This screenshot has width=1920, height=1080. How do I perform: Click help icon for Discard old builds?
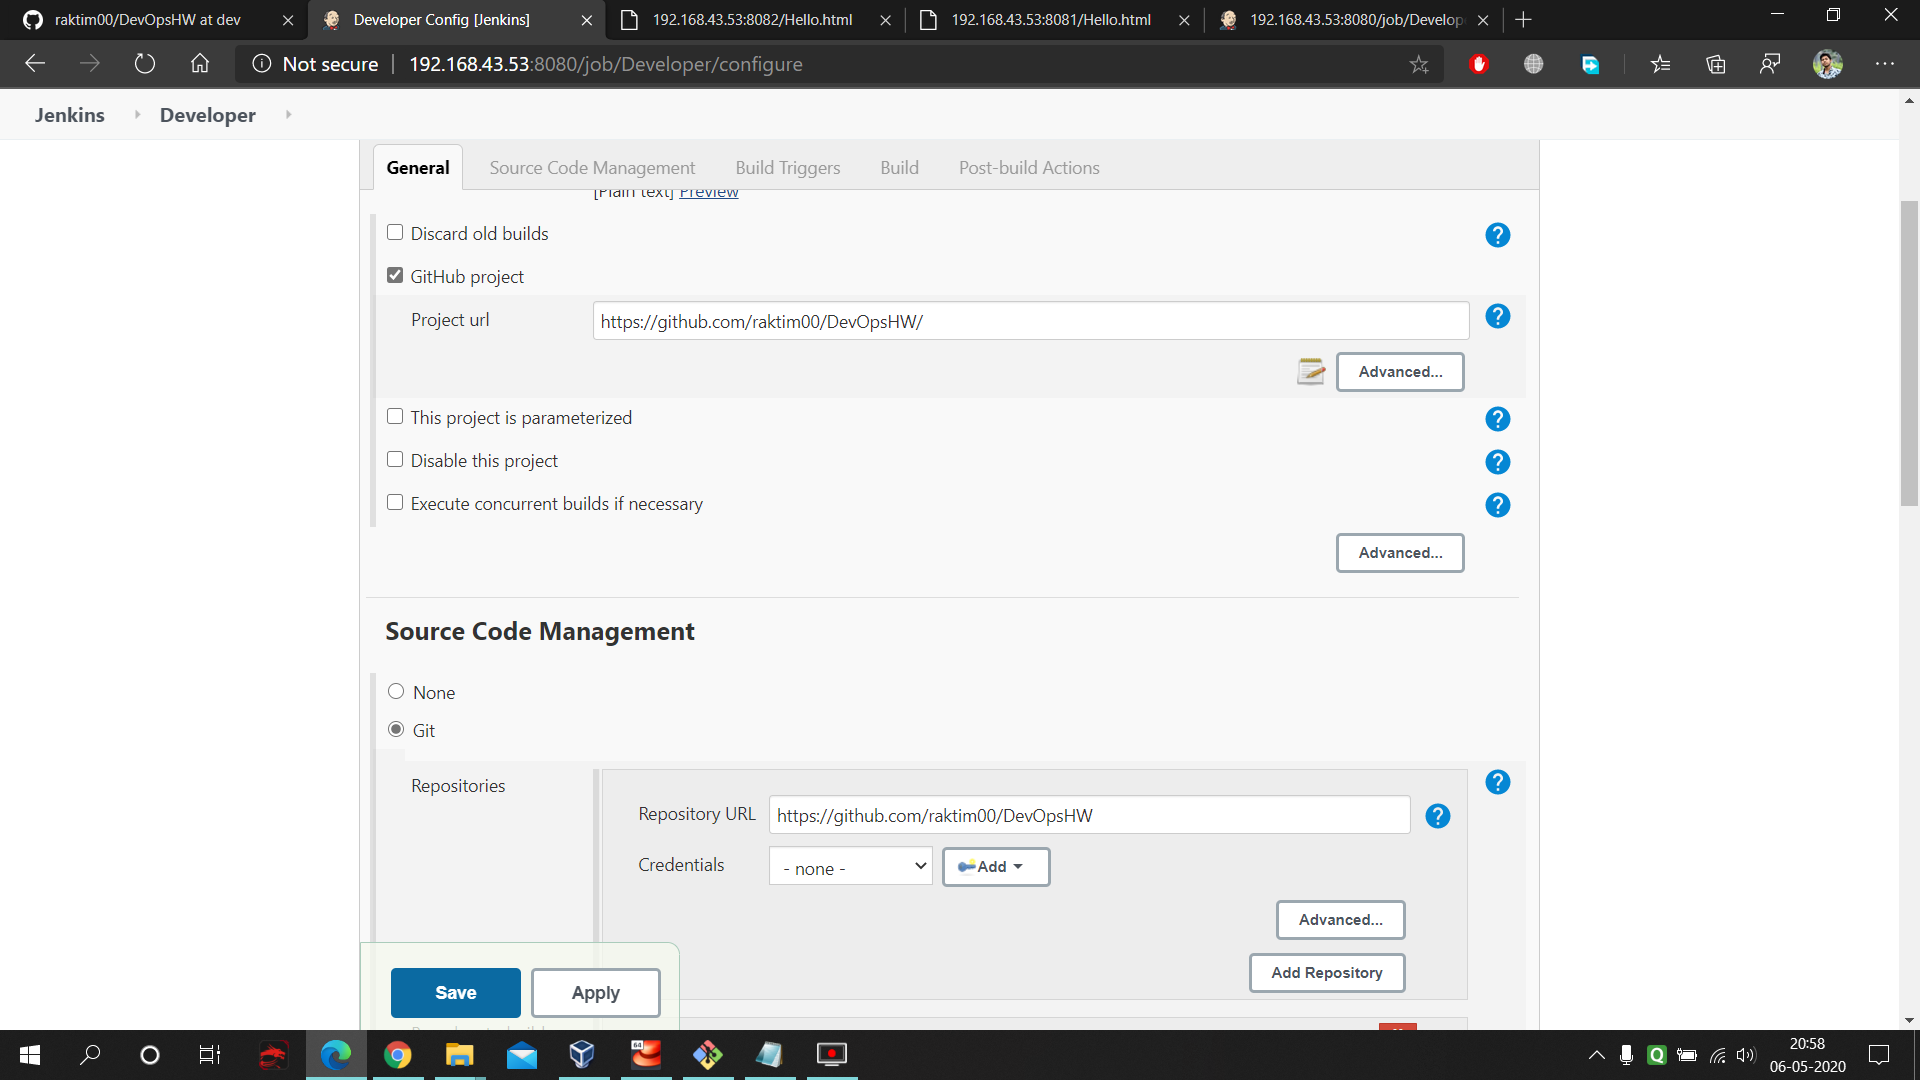[x=1497, y=235]
